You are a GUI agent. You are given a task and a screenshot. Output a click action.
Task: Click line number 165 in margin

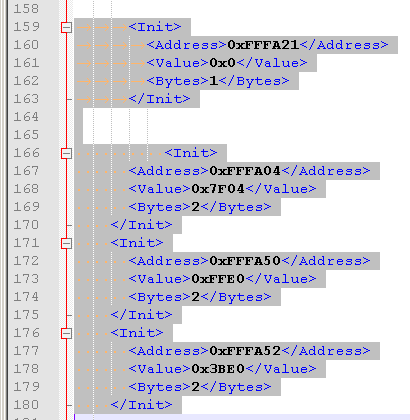click(26, 135)
